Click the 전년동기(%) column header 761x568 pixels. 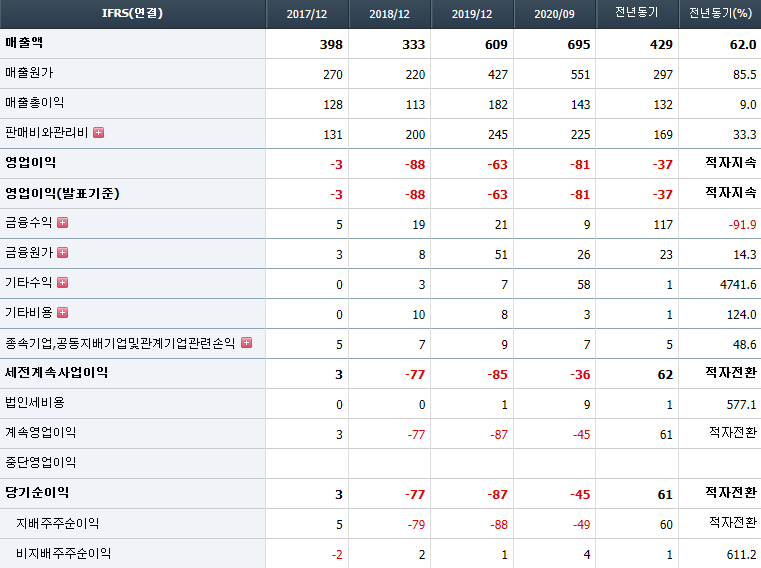coord(720,13)
